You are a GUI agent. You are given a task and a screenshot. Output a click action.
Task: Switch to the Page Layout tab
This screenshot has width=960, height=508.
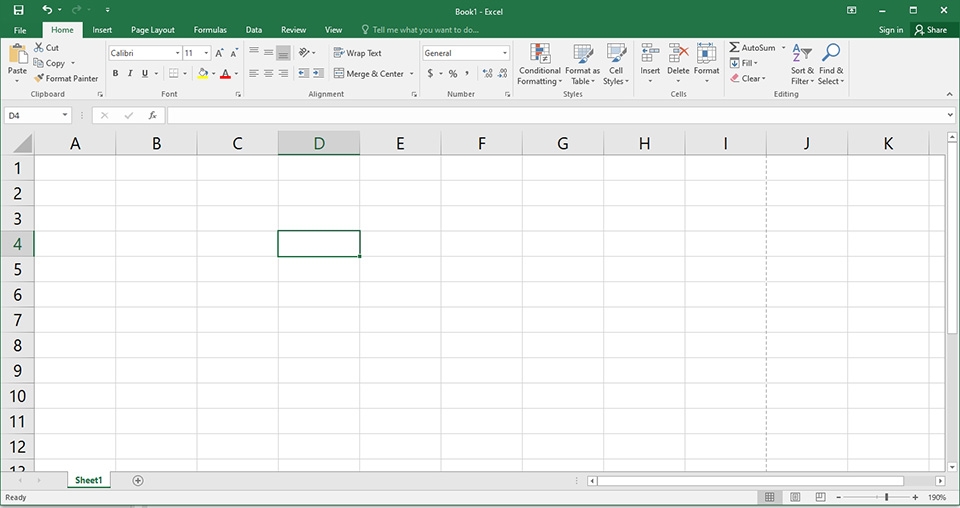coord(152,29)
